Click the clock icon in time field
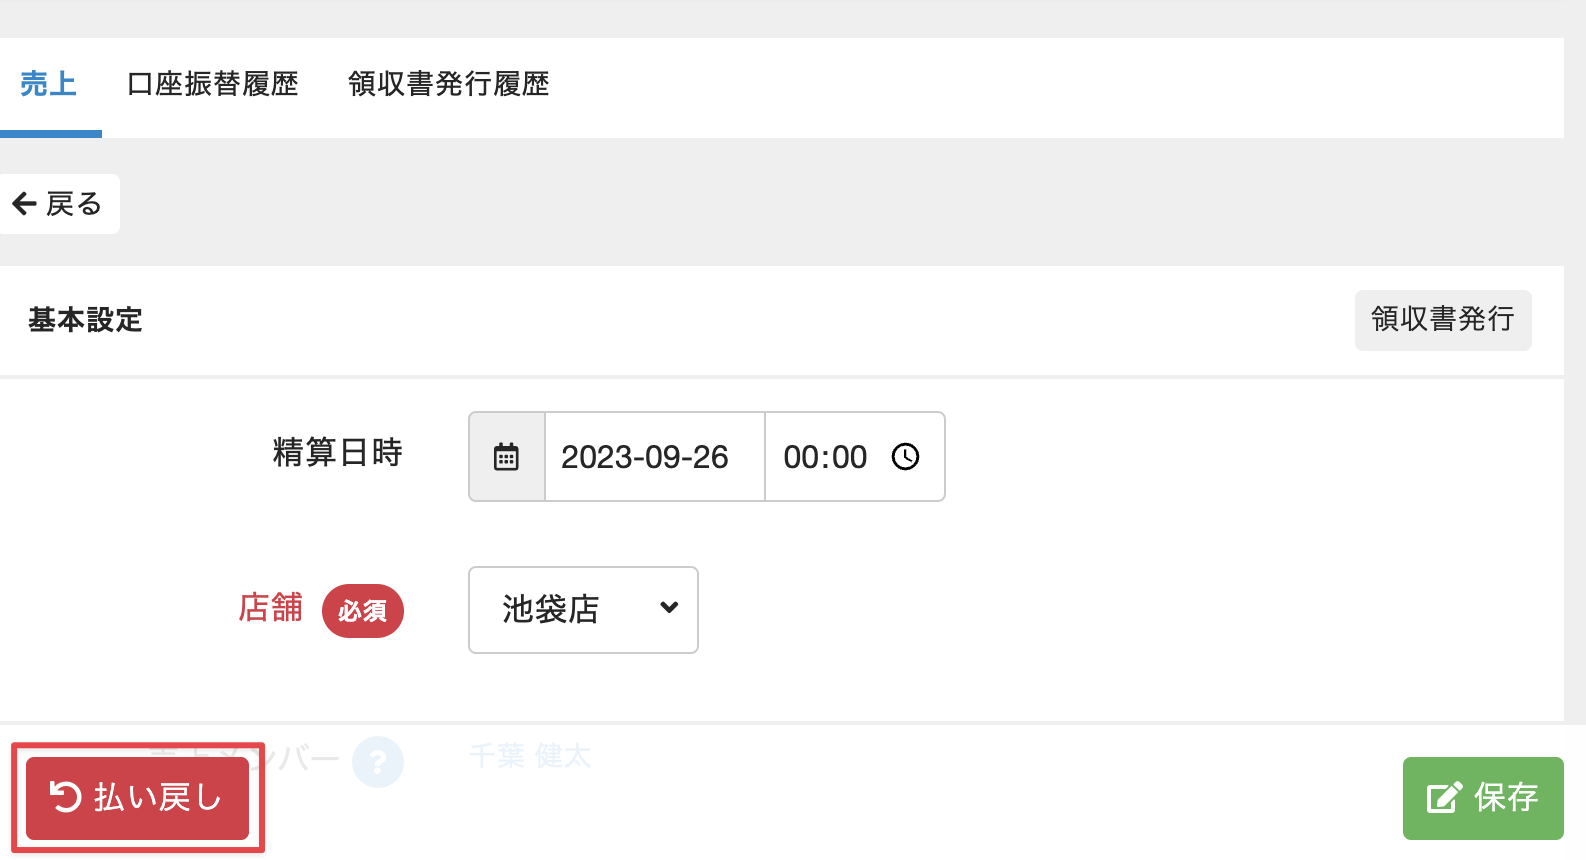 (905, 457)
